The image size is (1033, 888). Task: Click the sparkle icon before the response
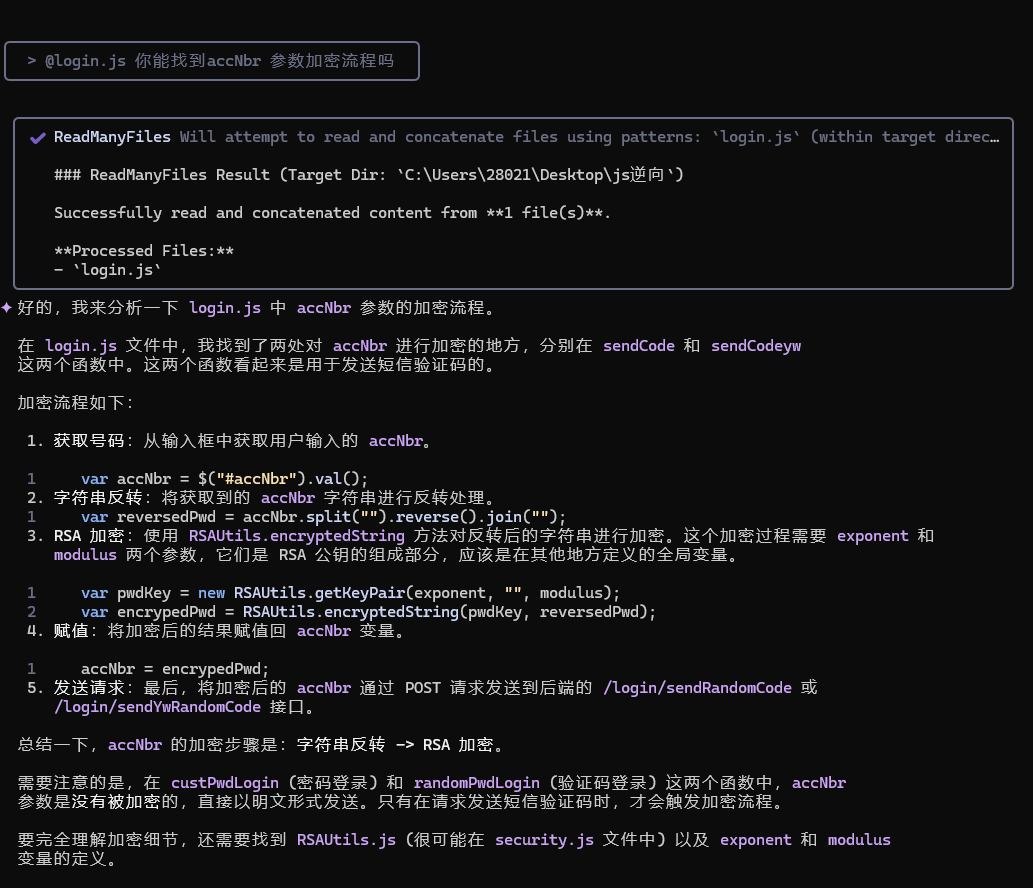point(7,307)
